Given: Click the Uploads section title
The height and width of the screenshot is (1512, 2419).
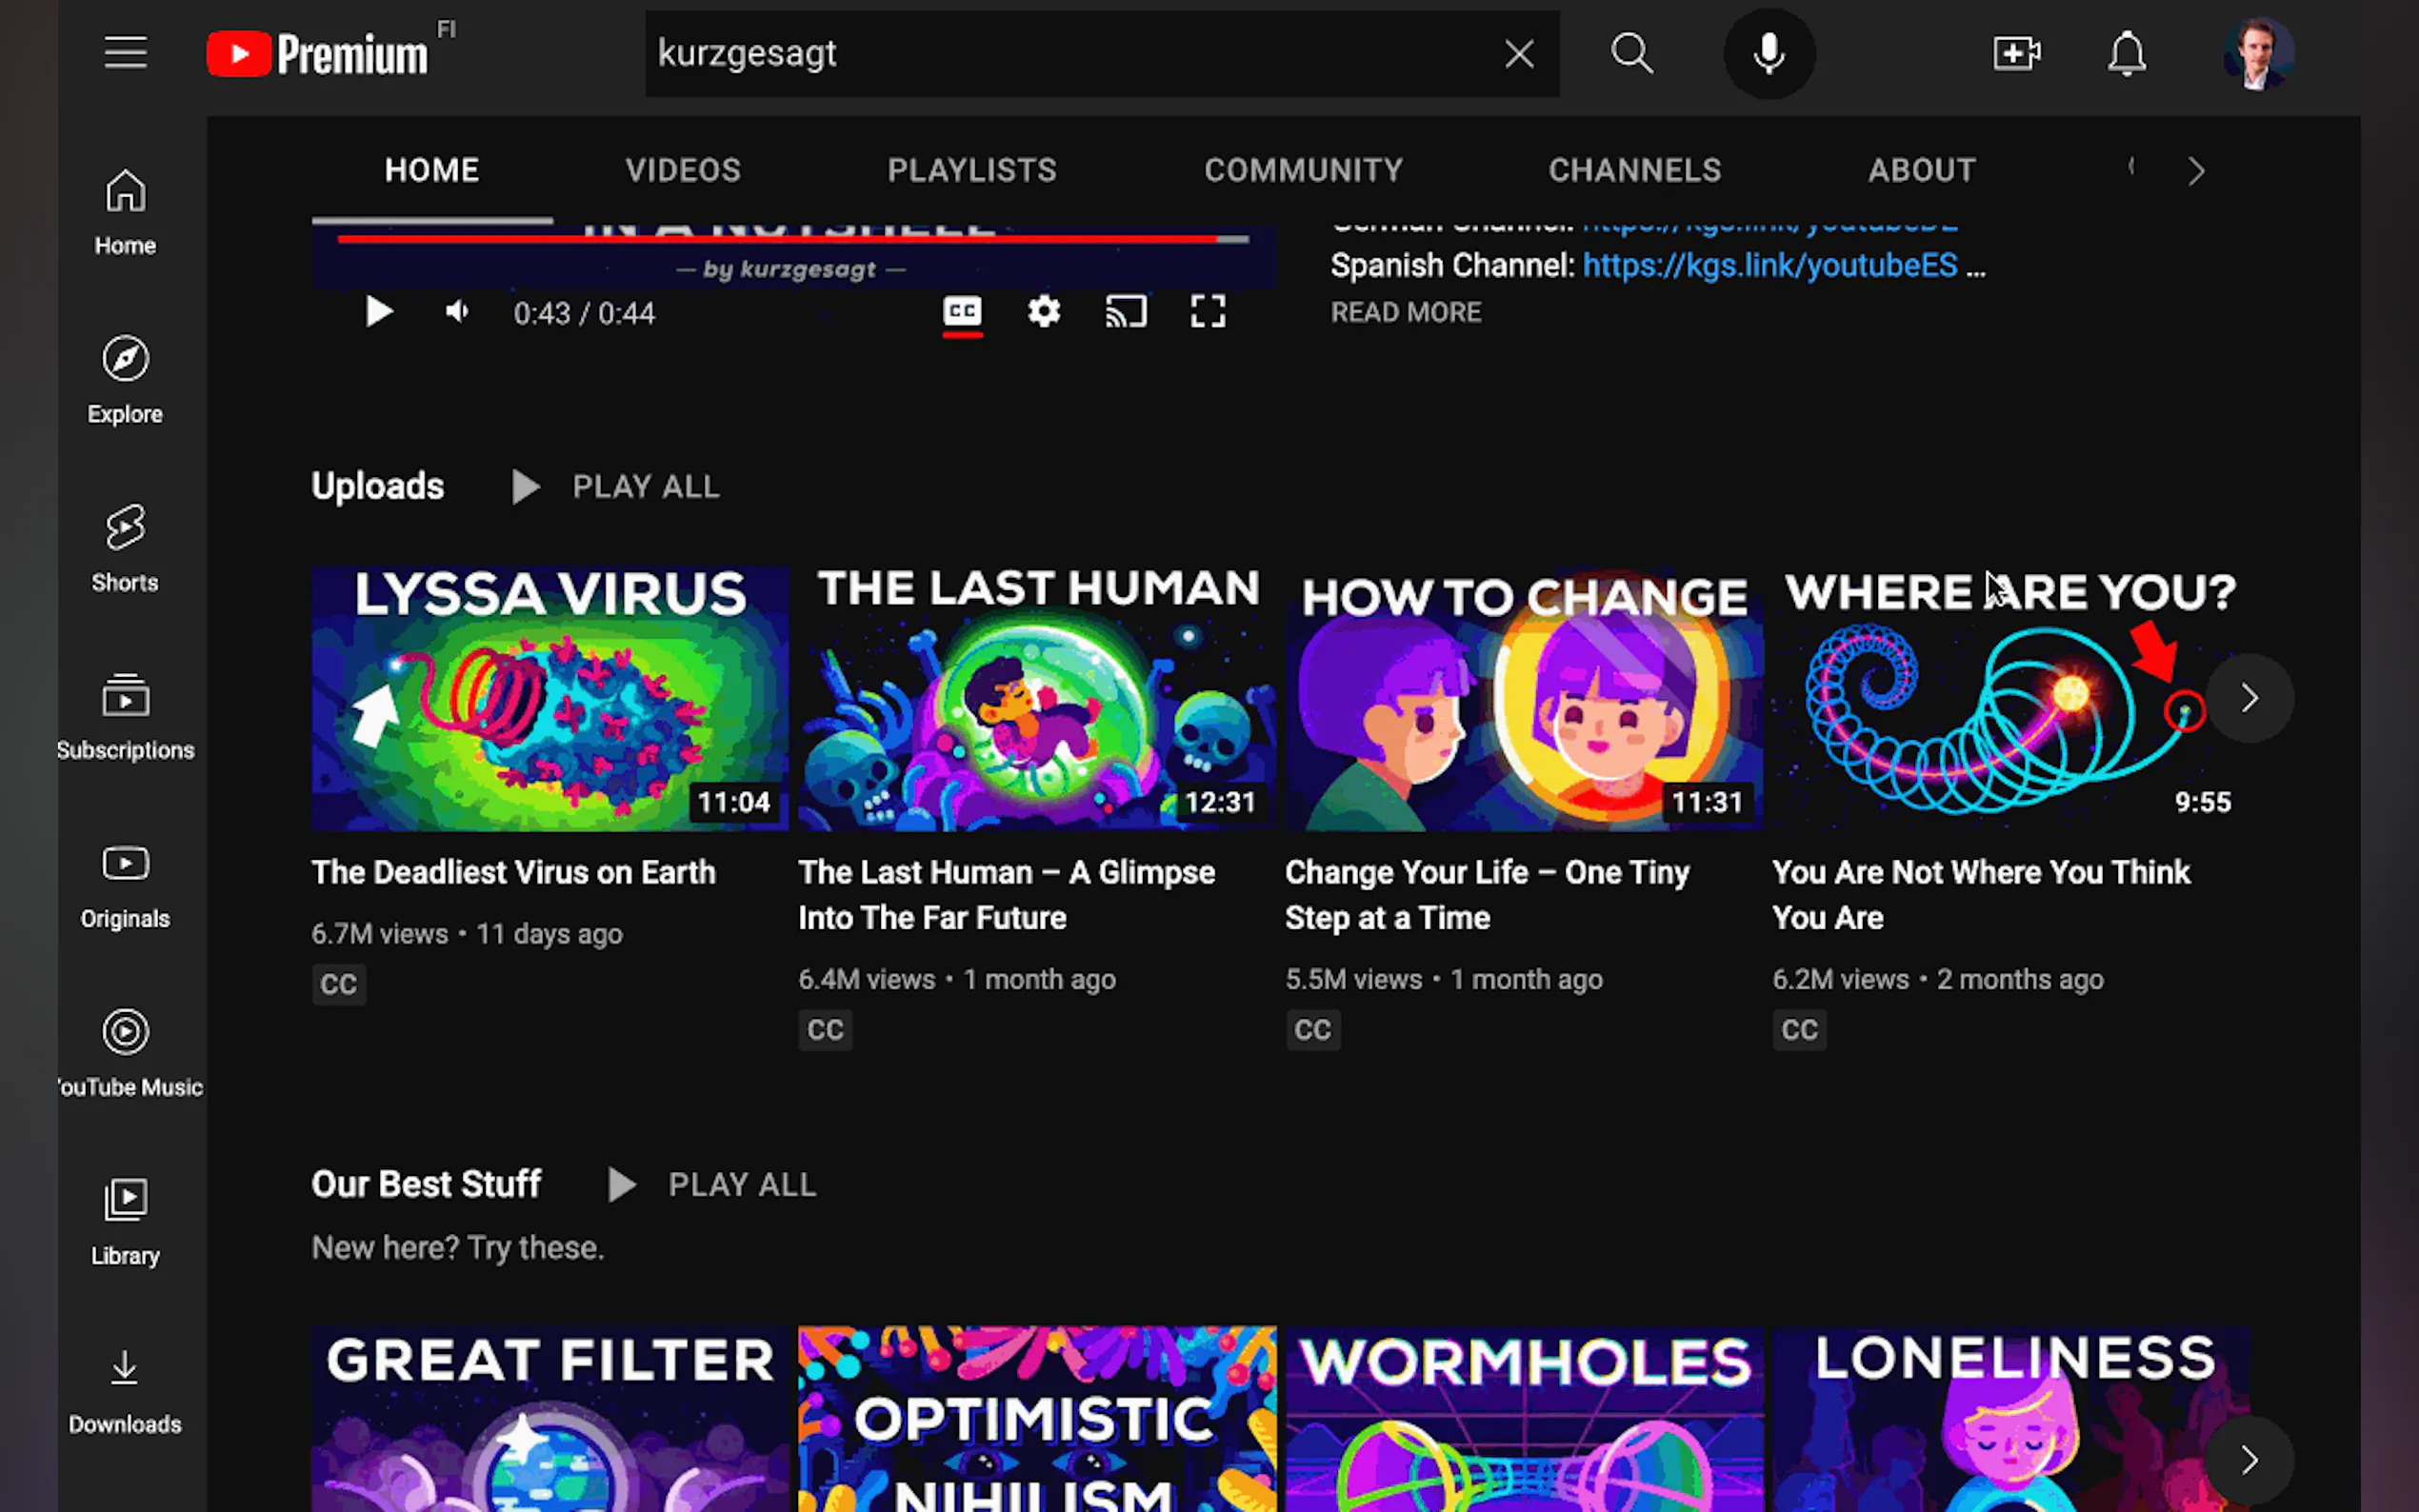Looking at the screenshot, I should point(377,486).
